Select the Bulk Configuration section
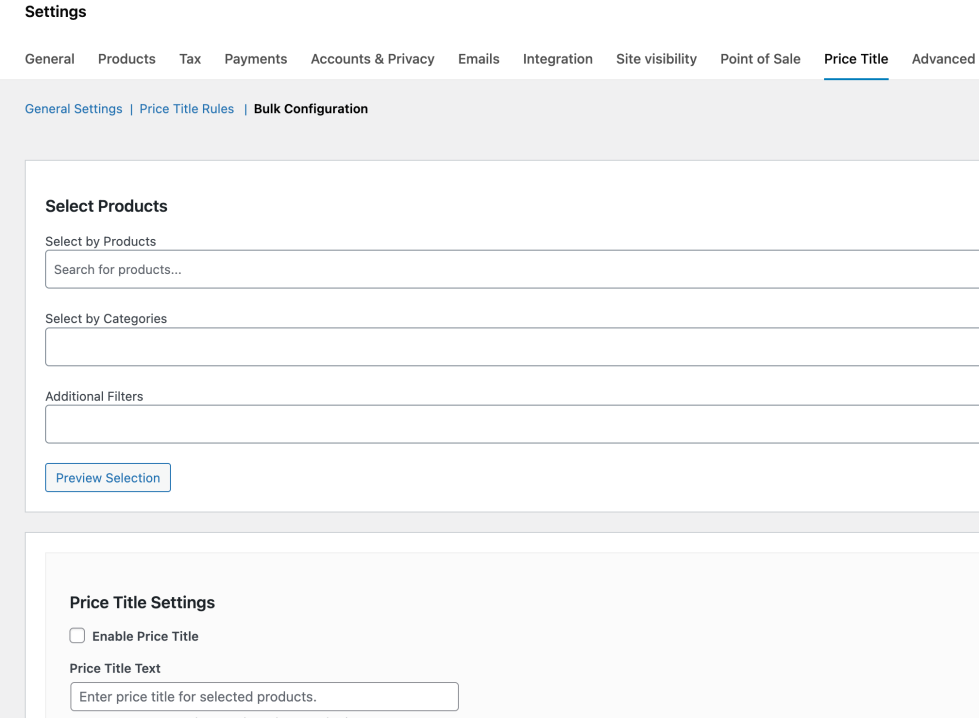 click(x=311, y=108)
